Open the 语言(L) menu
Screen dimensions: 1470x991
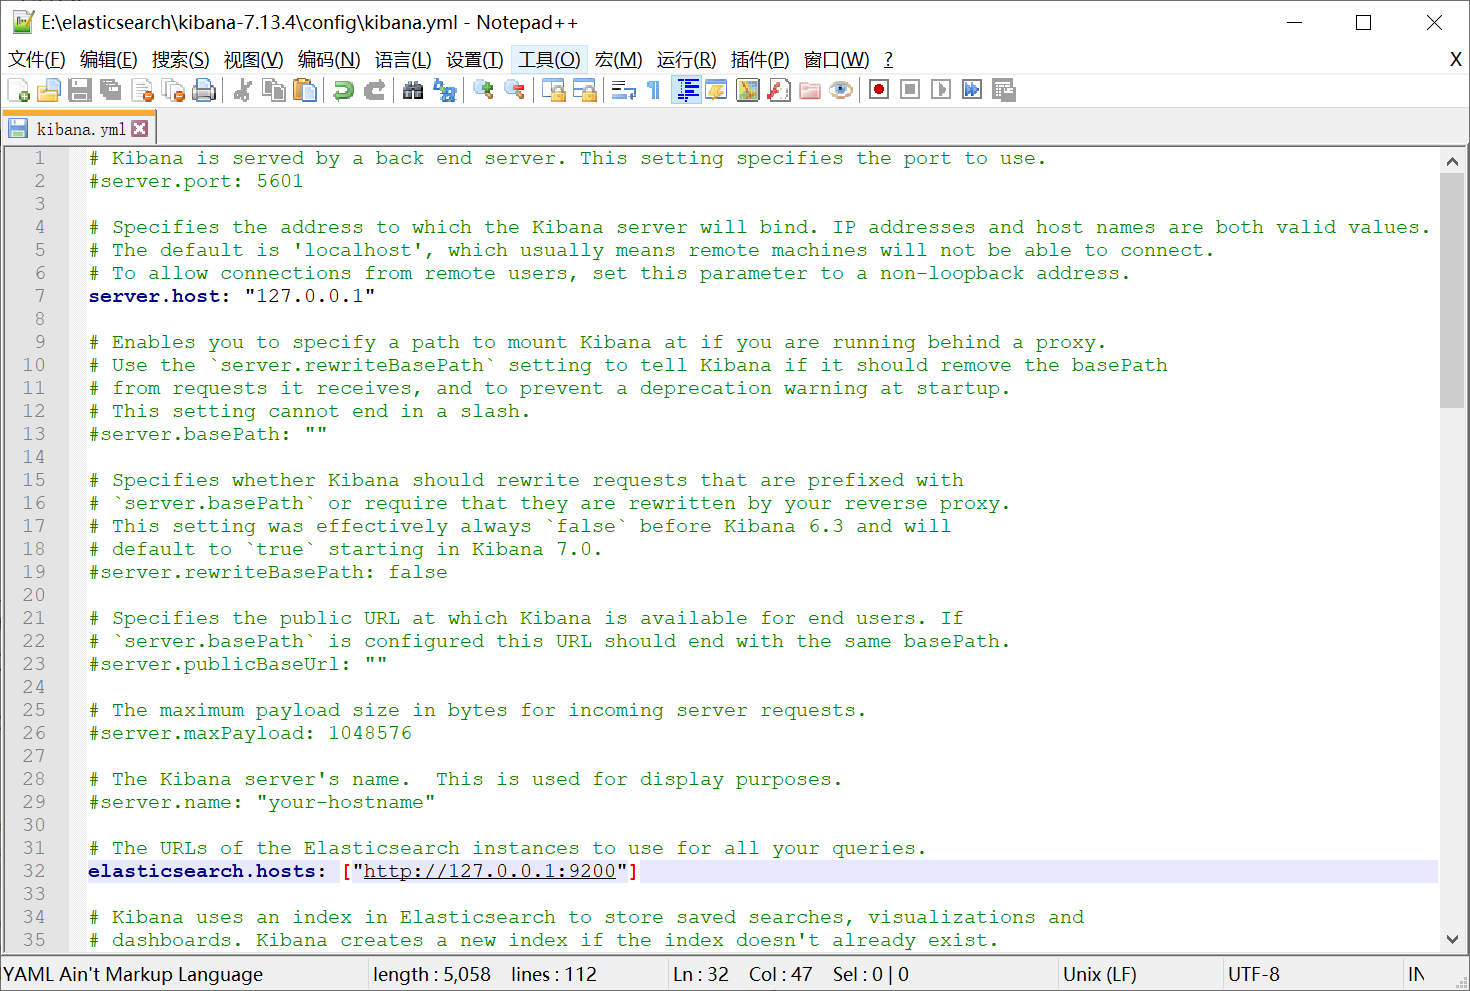pyautogui.click(x=403, y=60)
